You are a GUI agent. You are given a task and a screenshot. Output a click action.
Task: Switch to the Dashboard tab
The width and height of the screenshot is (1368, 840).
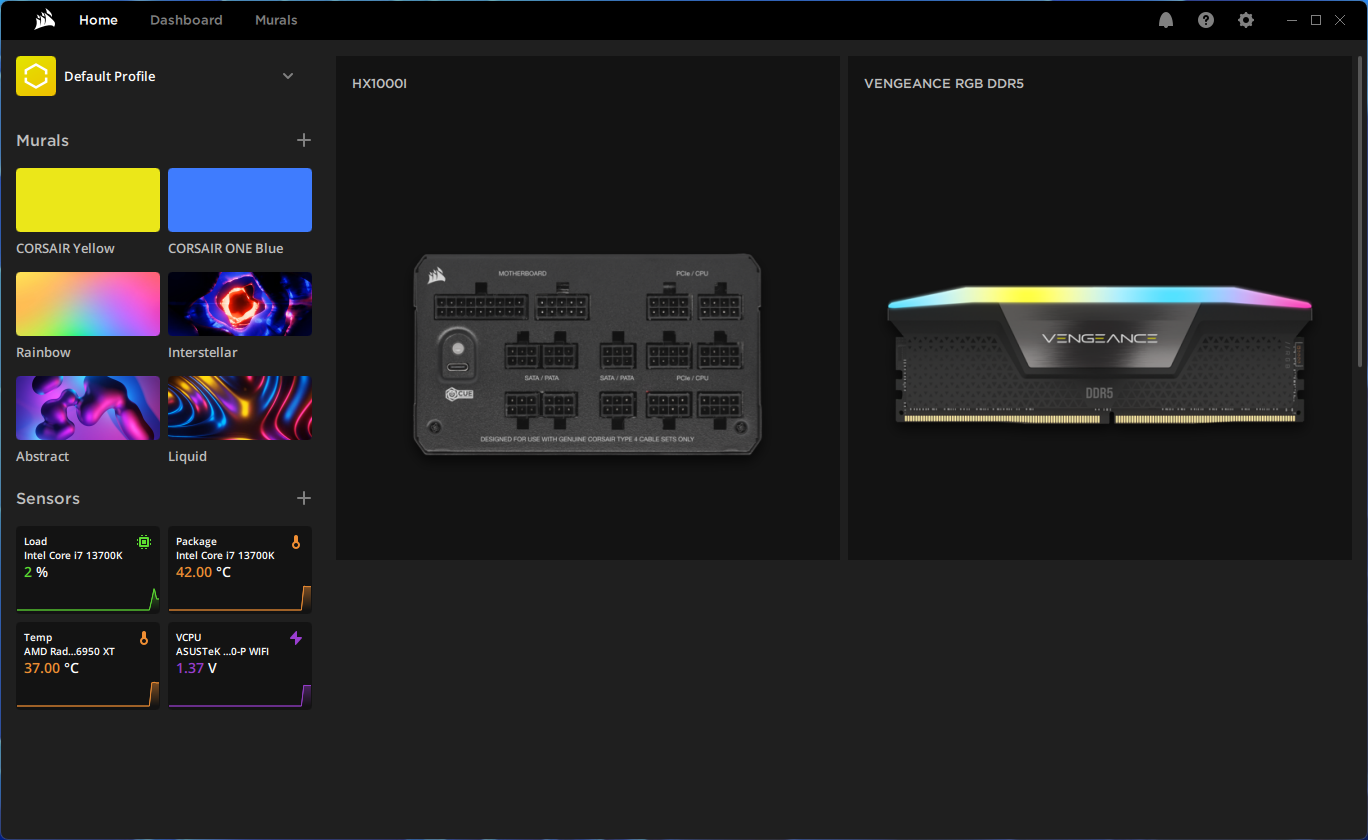186,20
